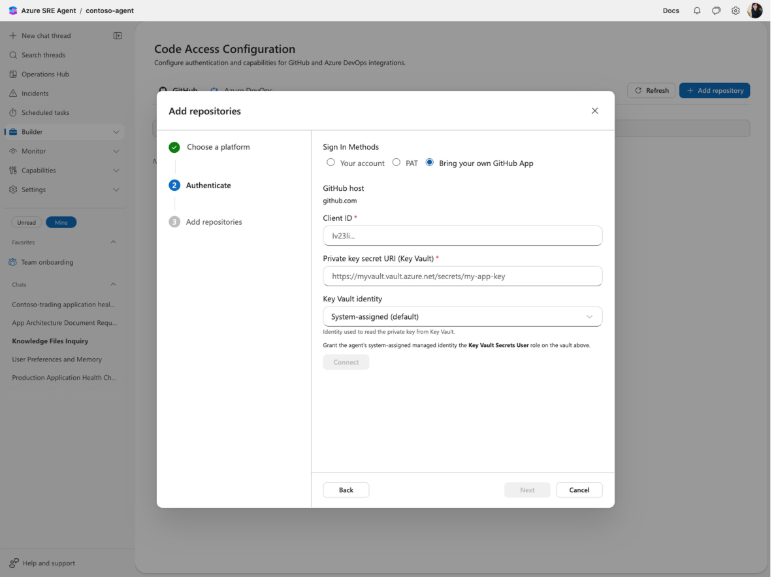Image resolution: width=771 pixels, height=577 pixels.
Task: Click the New chat thread plus icon
Action: coord(13,35)
